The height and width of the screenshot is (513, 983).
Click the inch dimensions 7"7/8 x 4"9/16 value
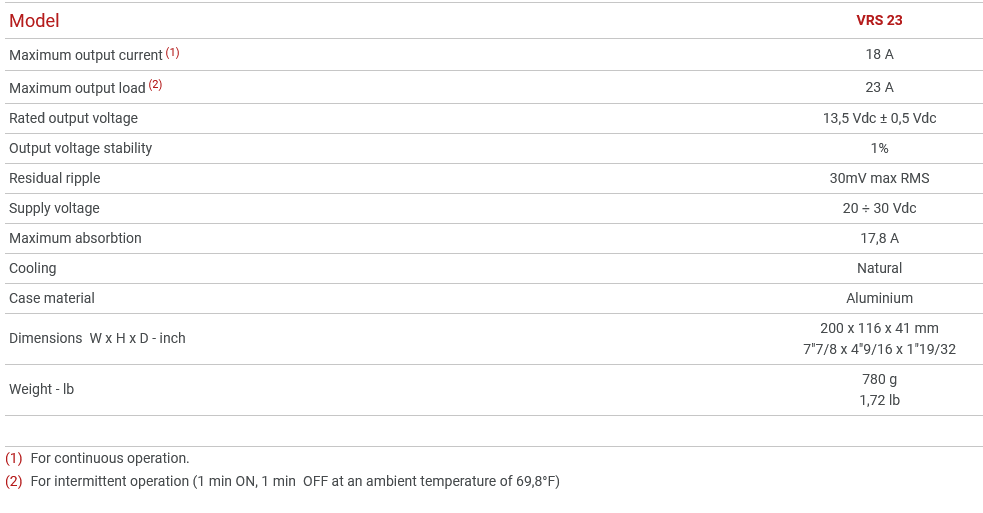pyautogui.click(x=879, y=349)
